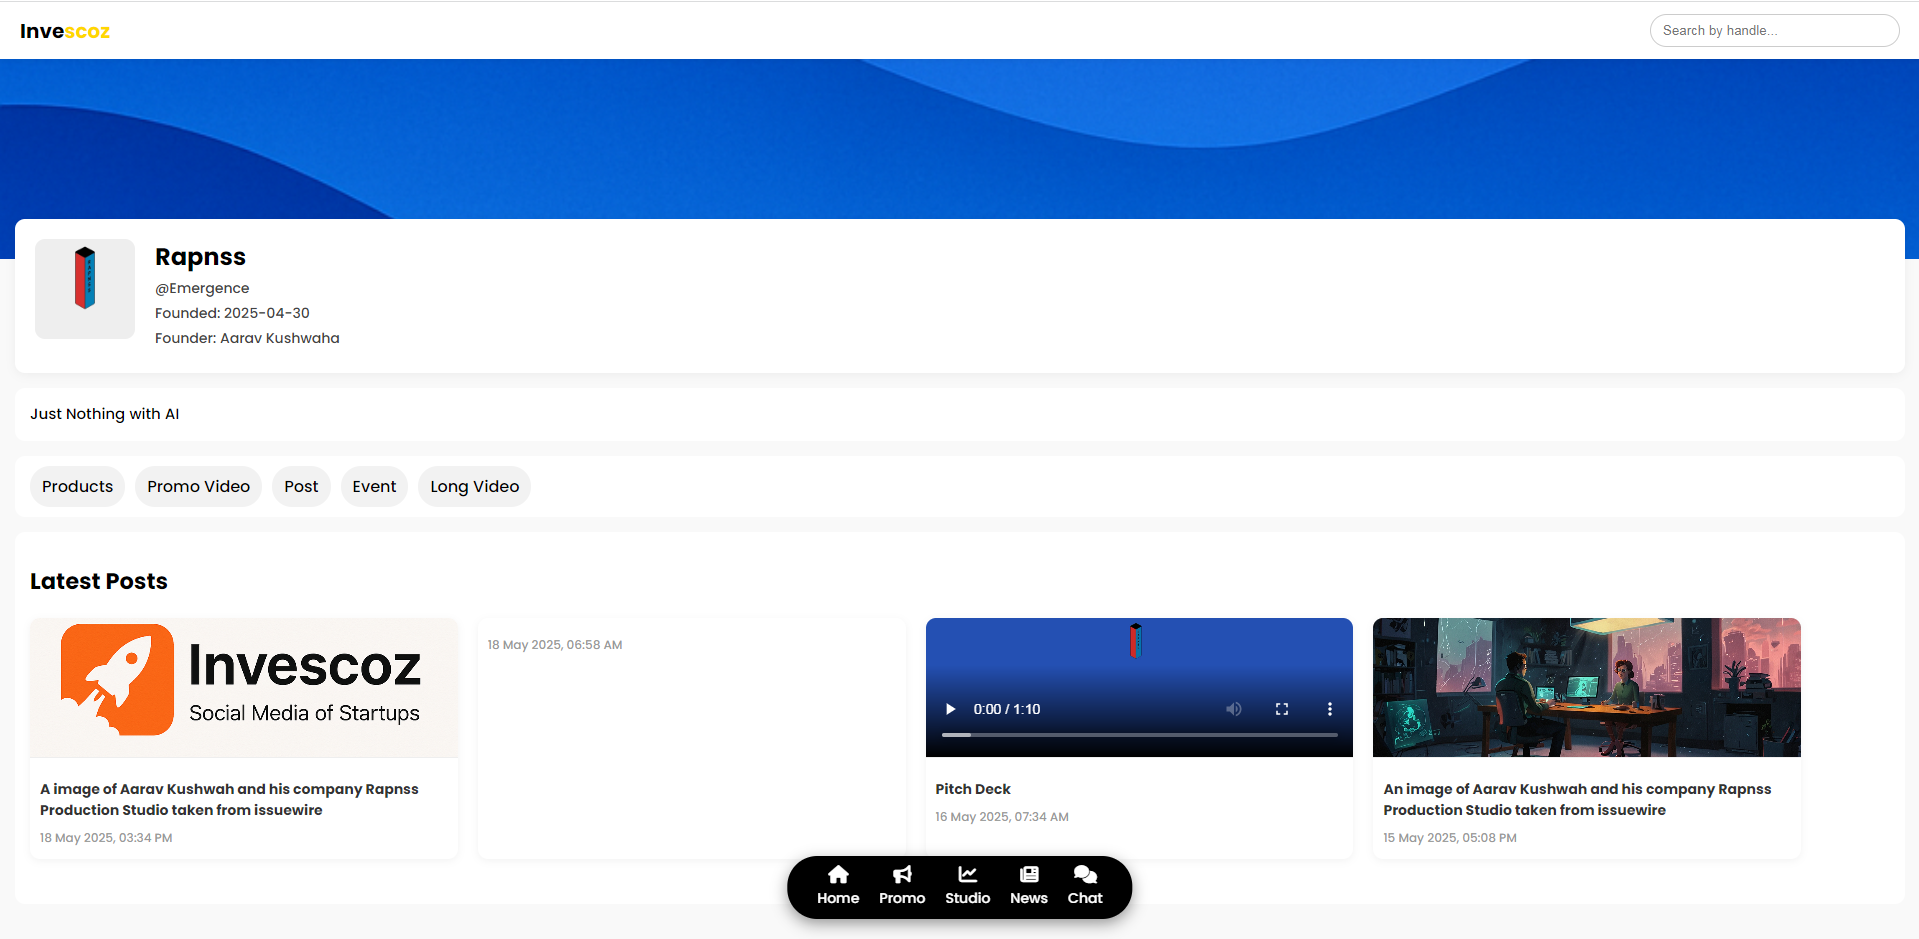The image size is (1919, 939).
Task: Click the Home icon in bottom navigation
Action: pos(838,875)
